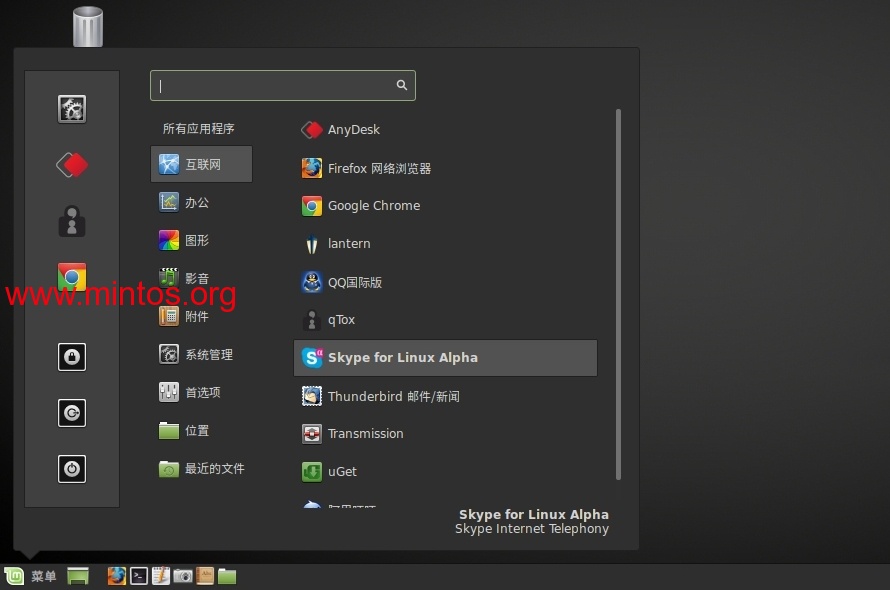Open screenshot tool from panel launcher

[x=183, y=576]
